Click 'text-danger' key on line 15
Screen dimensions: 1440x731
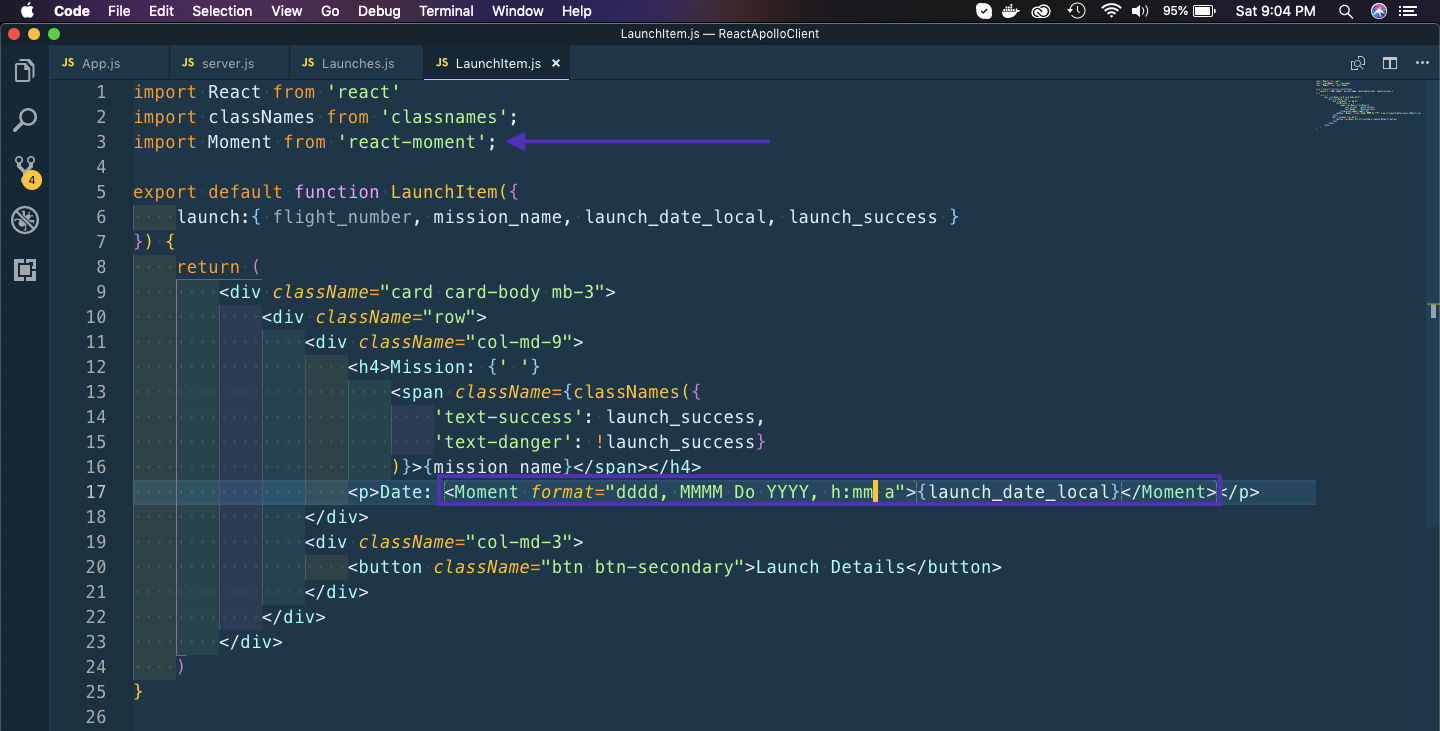point(503,442)
